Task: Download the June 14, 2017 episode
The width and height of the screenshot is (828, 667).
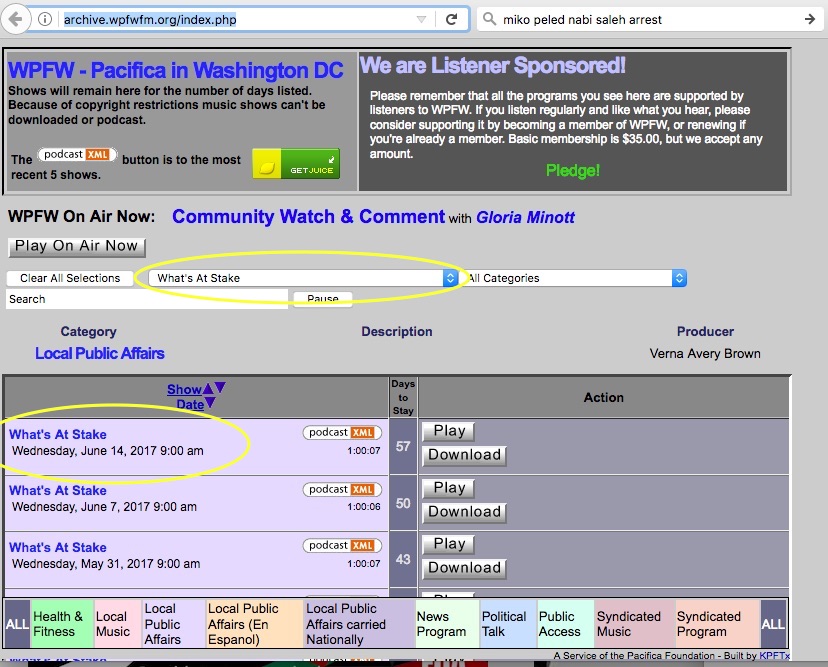Action: 465,455
